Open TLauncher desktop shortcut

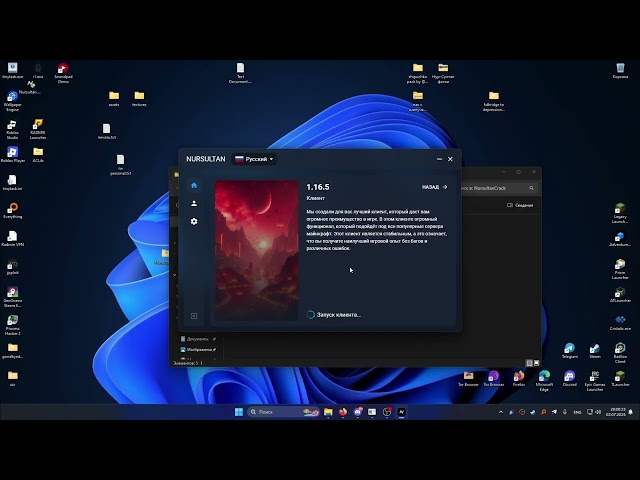tap(620, 378)
